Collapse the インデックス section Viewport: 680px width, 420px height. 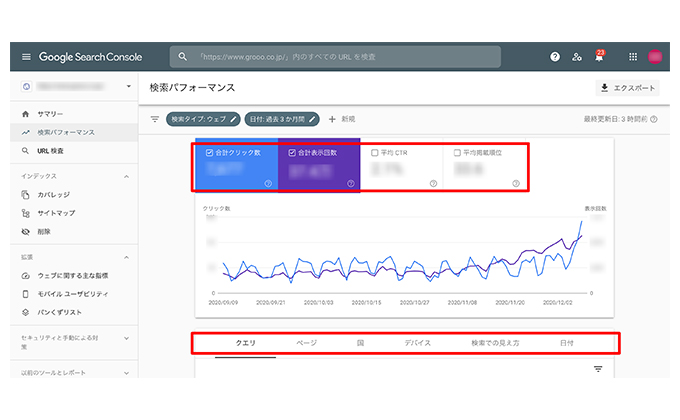coord(126,177)
